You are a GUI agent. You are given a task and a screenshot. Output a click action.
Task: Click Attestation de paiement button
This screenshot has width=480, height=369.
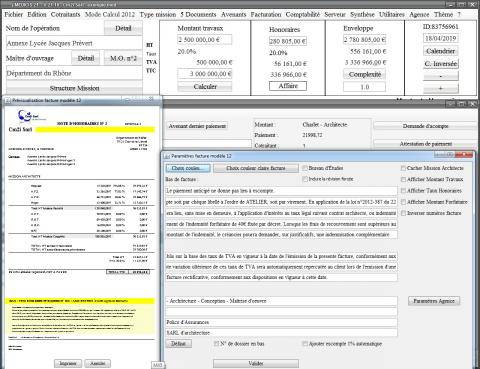425,144
